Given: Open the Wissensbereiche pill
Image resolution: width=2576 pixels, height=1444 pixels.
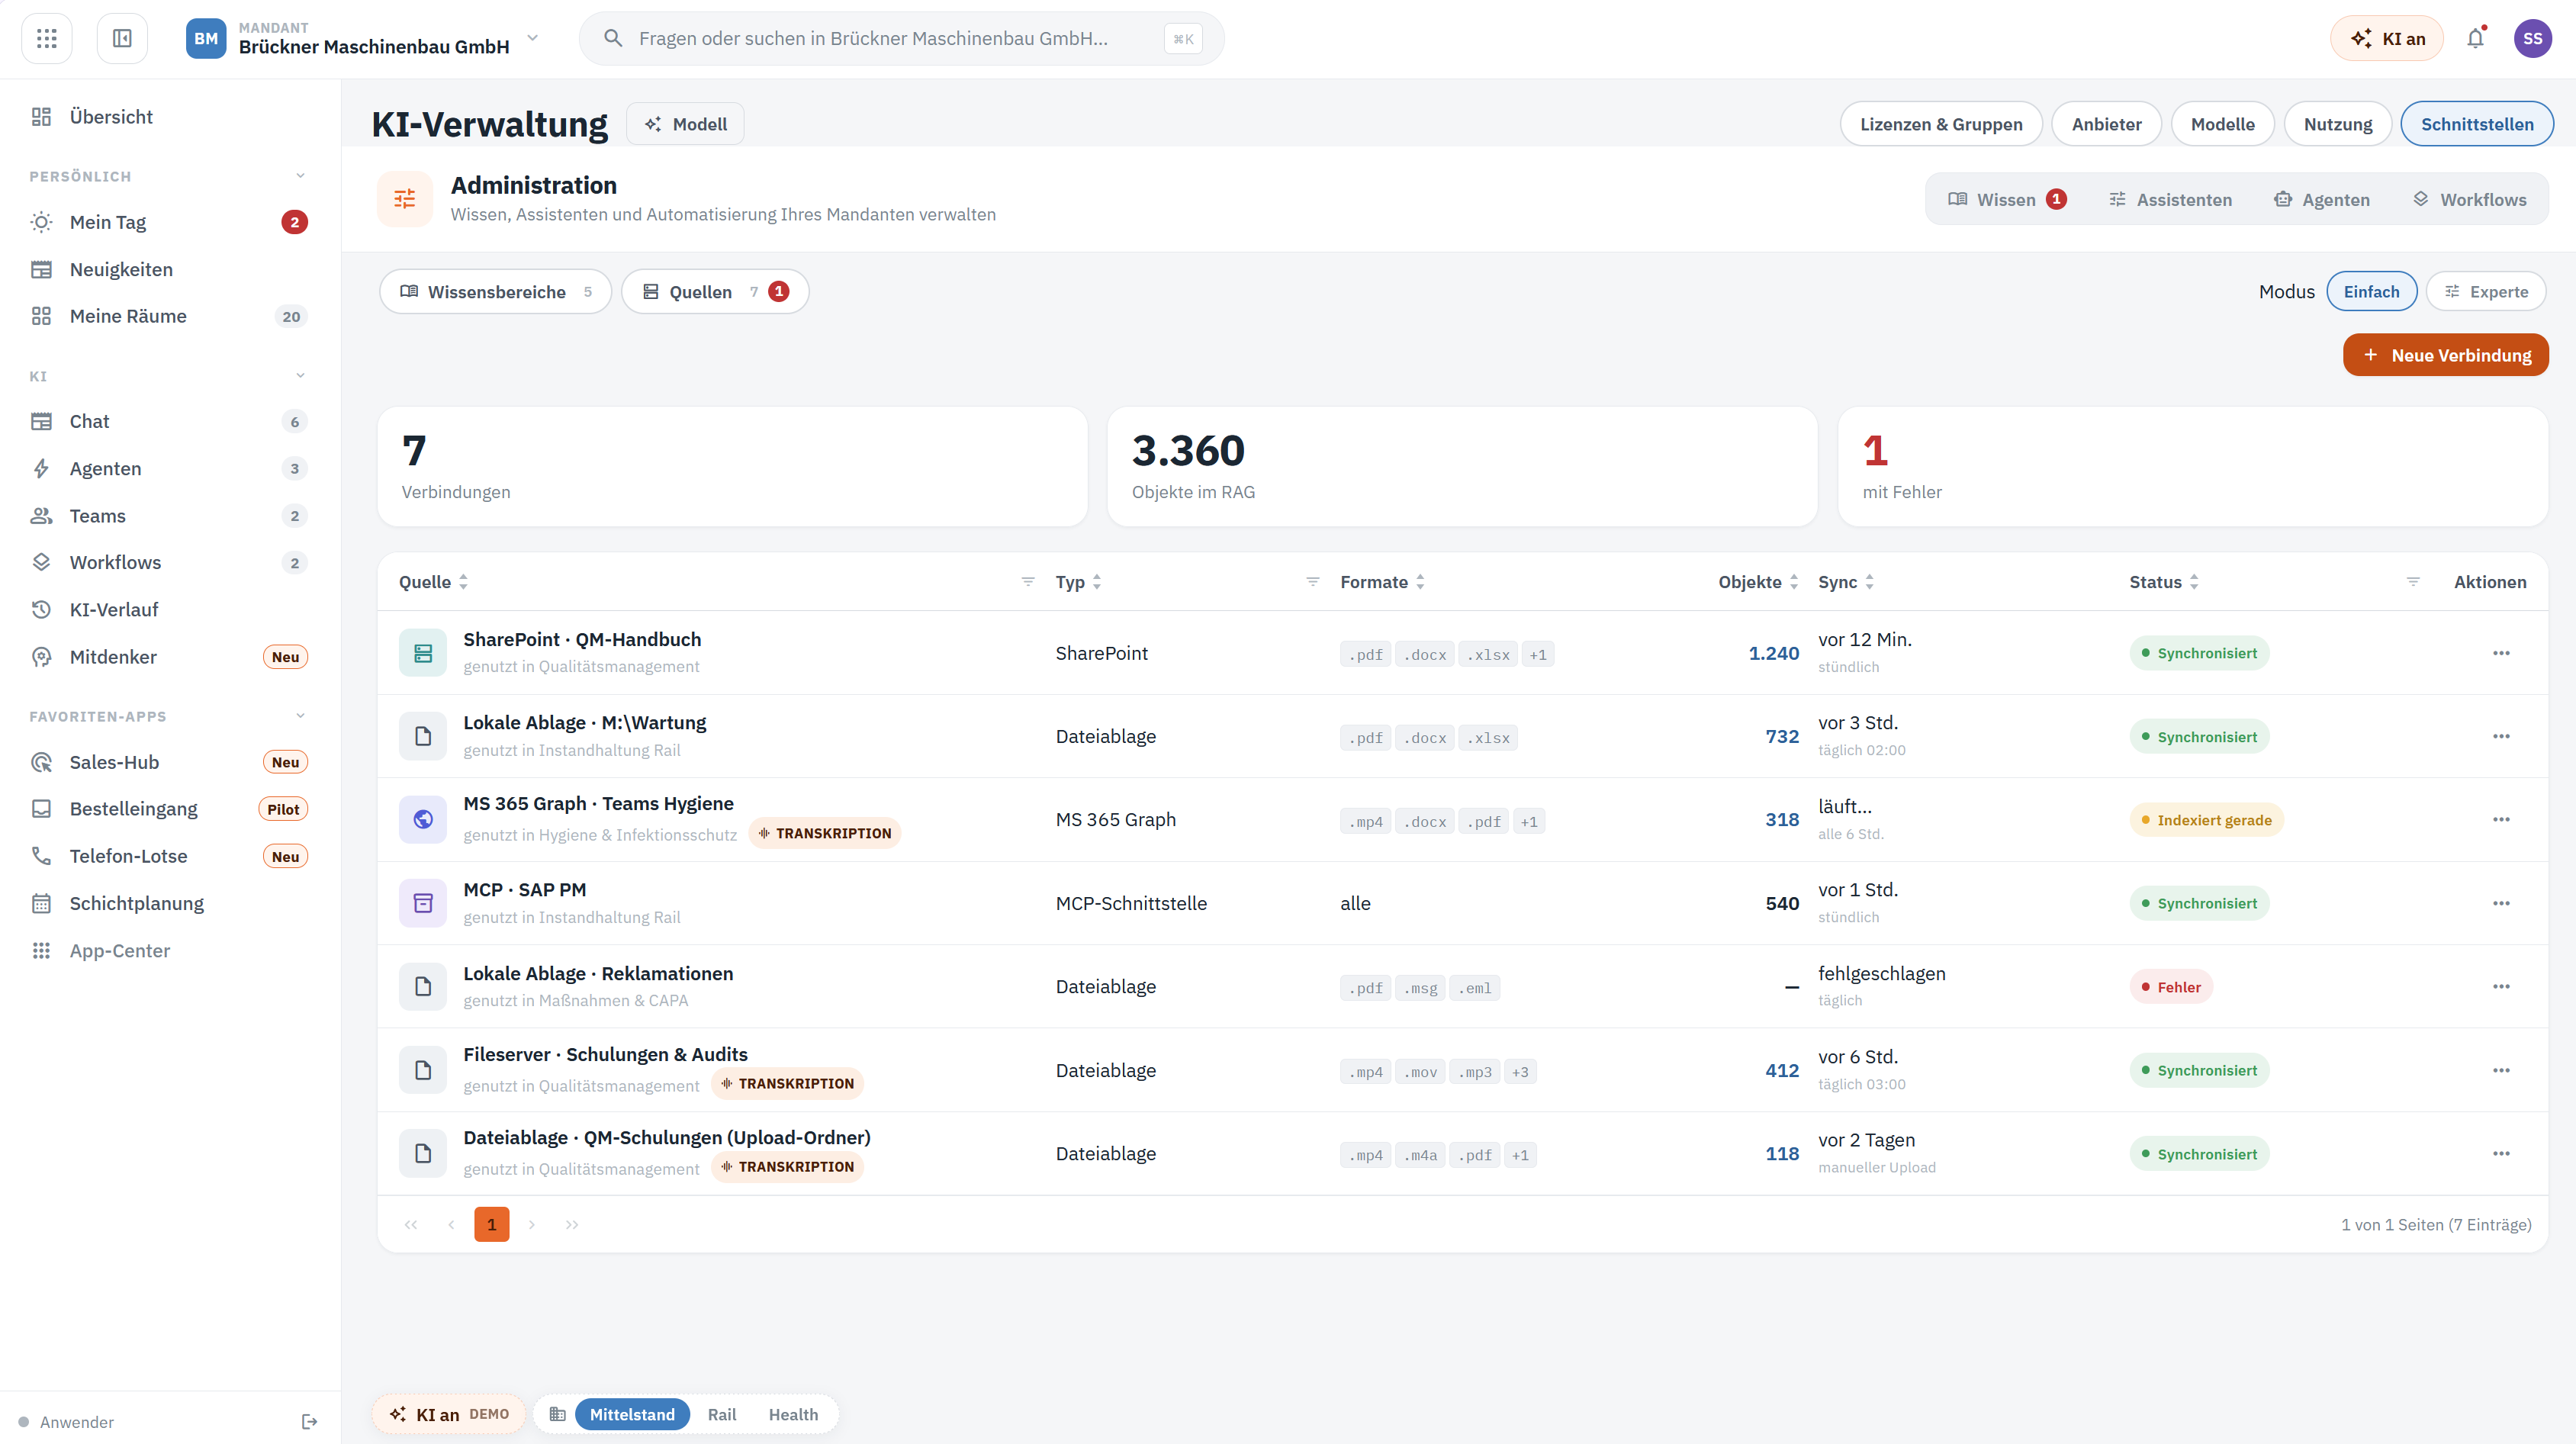Looking at the screenshot, I should [x=495, y=291].
